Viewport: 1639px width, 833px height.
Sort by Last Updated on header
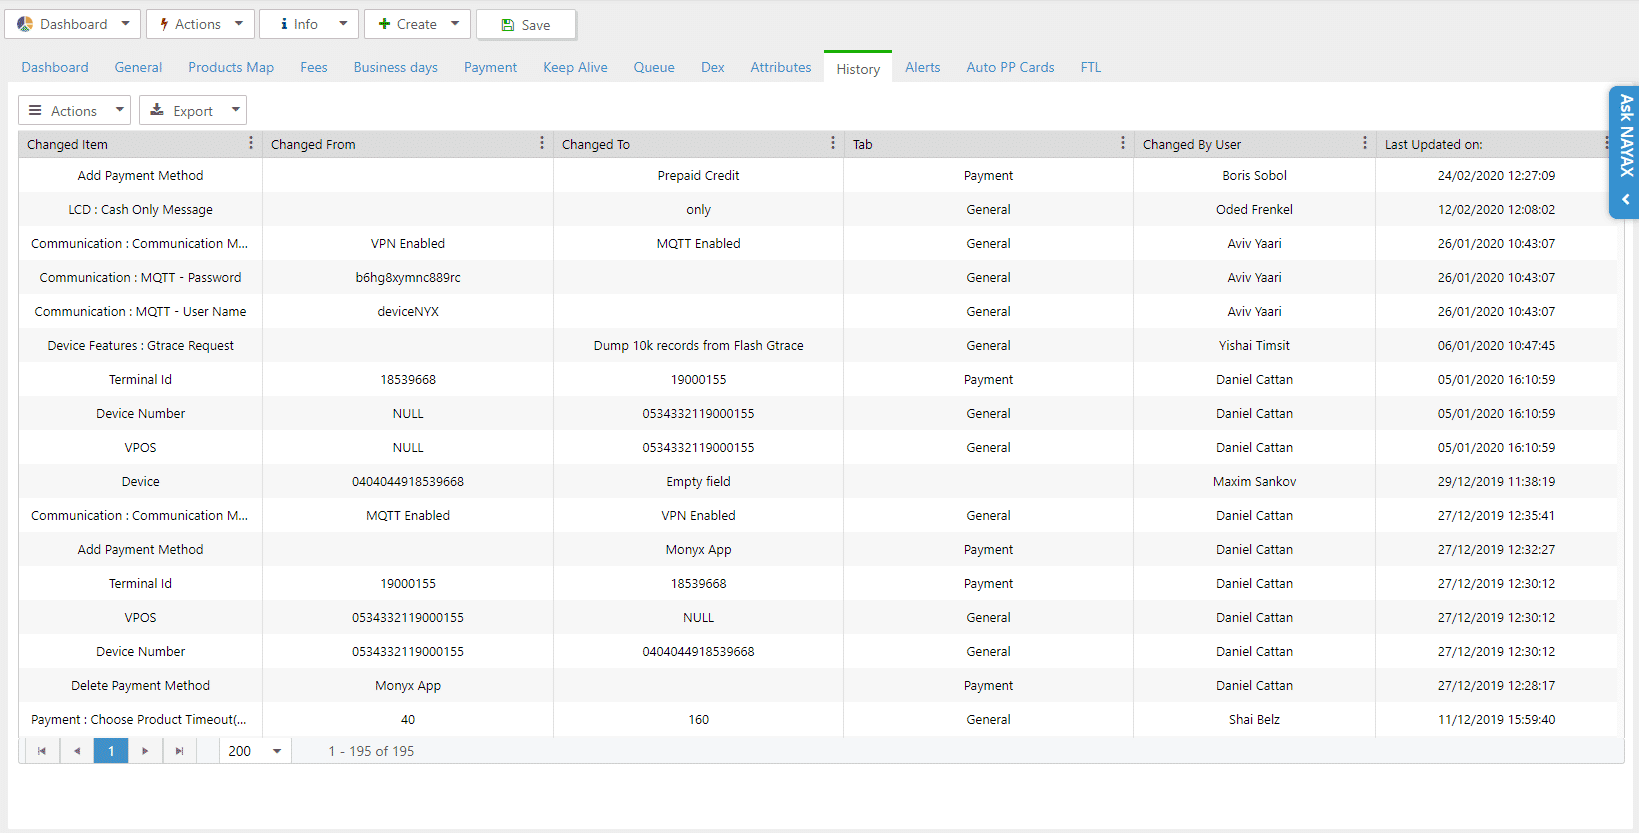click(x=1433, y=144)
